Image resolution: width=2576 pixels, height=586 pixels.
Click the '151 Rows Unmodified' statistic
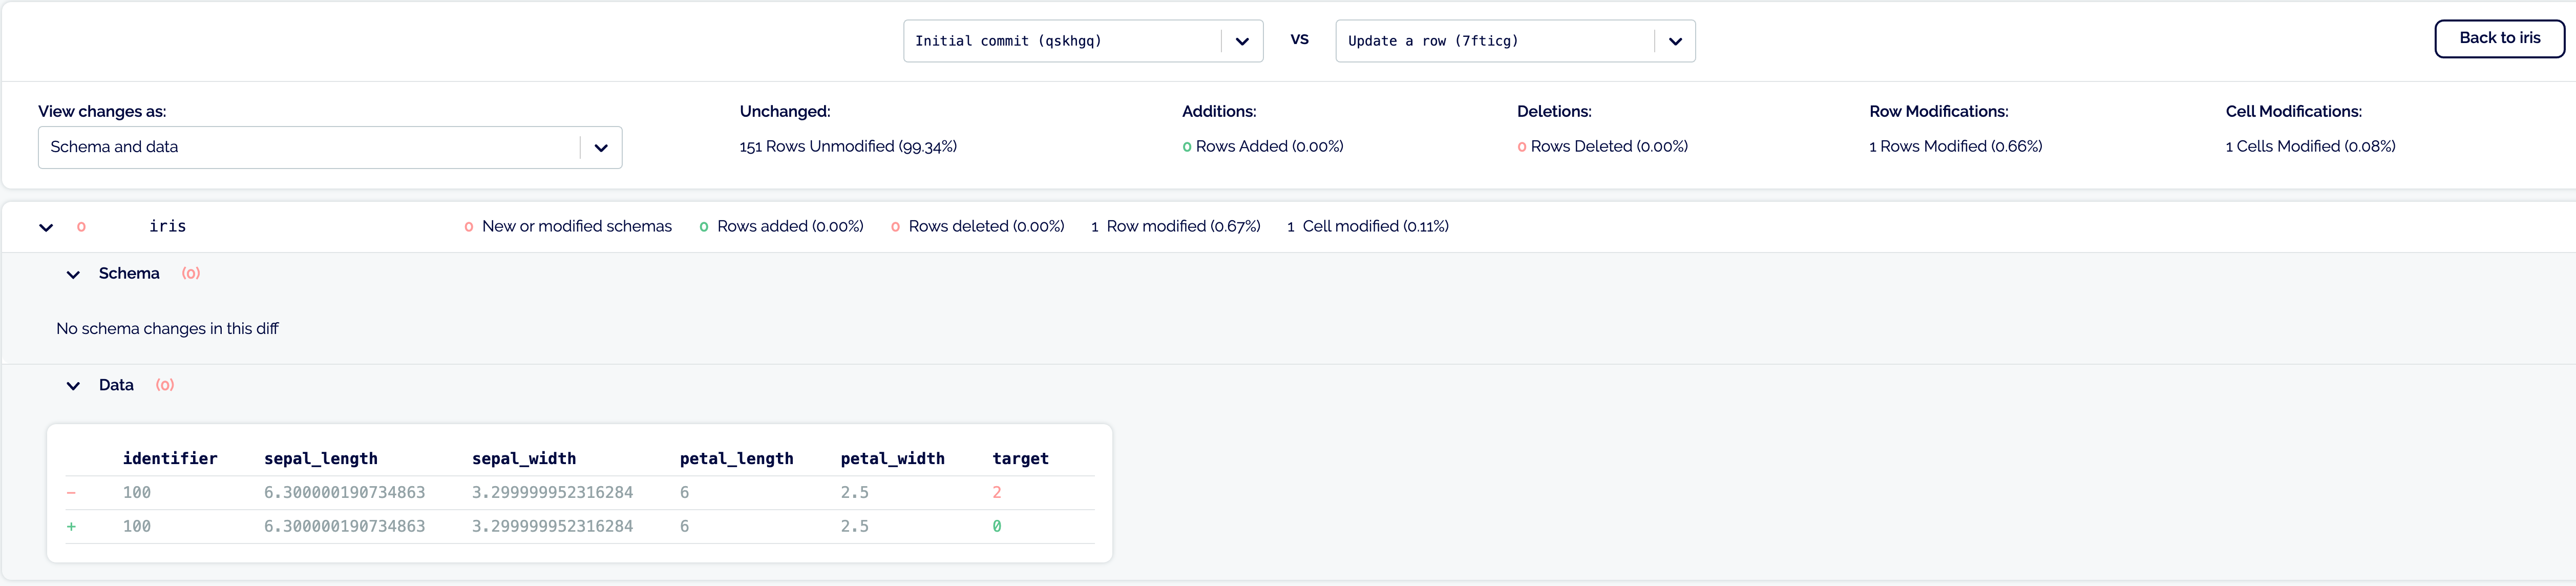click(x=848, y=147)
